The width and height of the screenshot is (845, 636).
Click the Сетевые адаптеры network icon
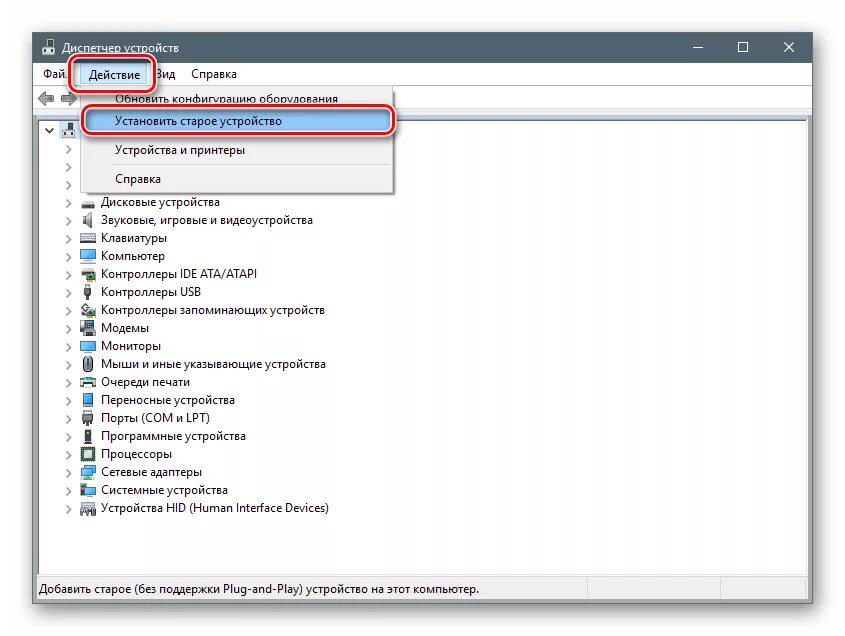tap(87, 472)
